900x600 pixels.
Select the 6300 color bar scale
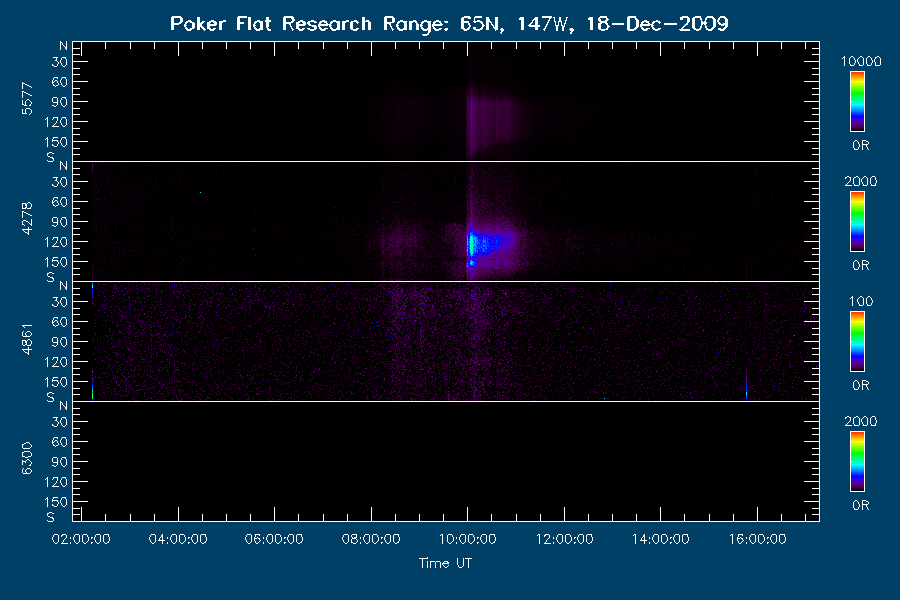coord(857,462)
